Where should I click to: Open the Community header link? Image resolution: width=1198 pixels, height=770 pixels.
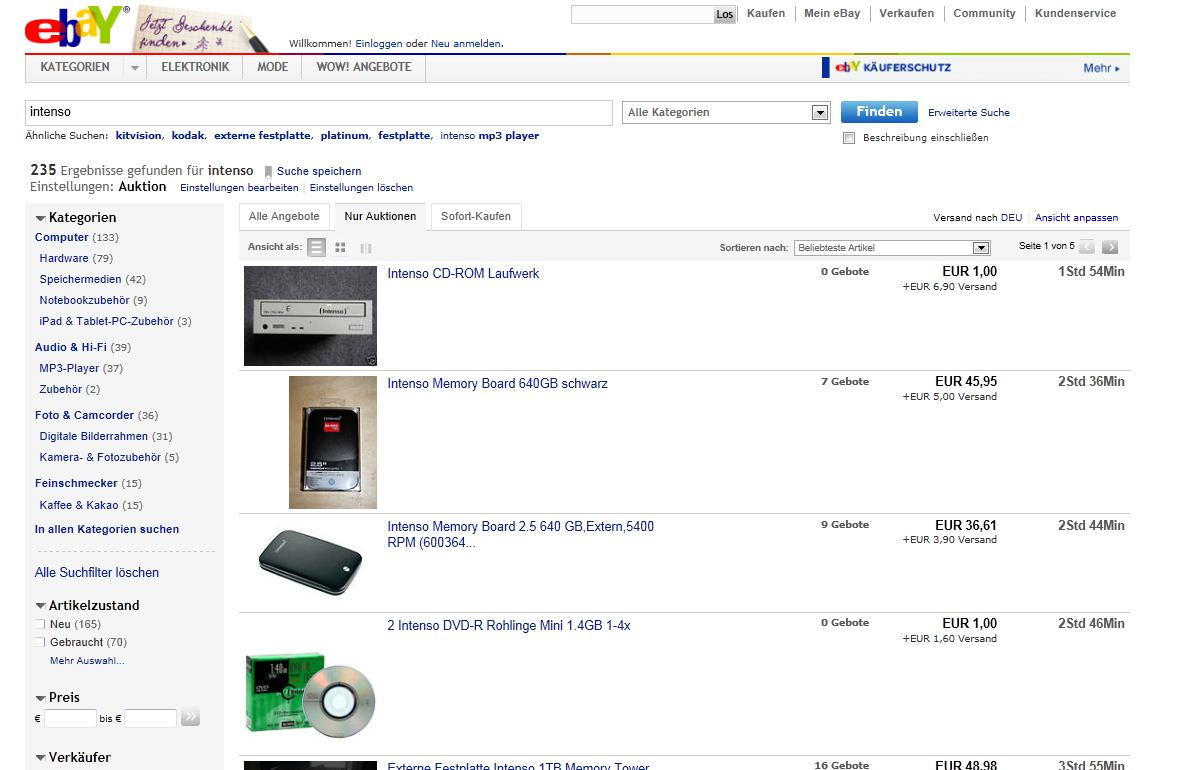point(984,13)
